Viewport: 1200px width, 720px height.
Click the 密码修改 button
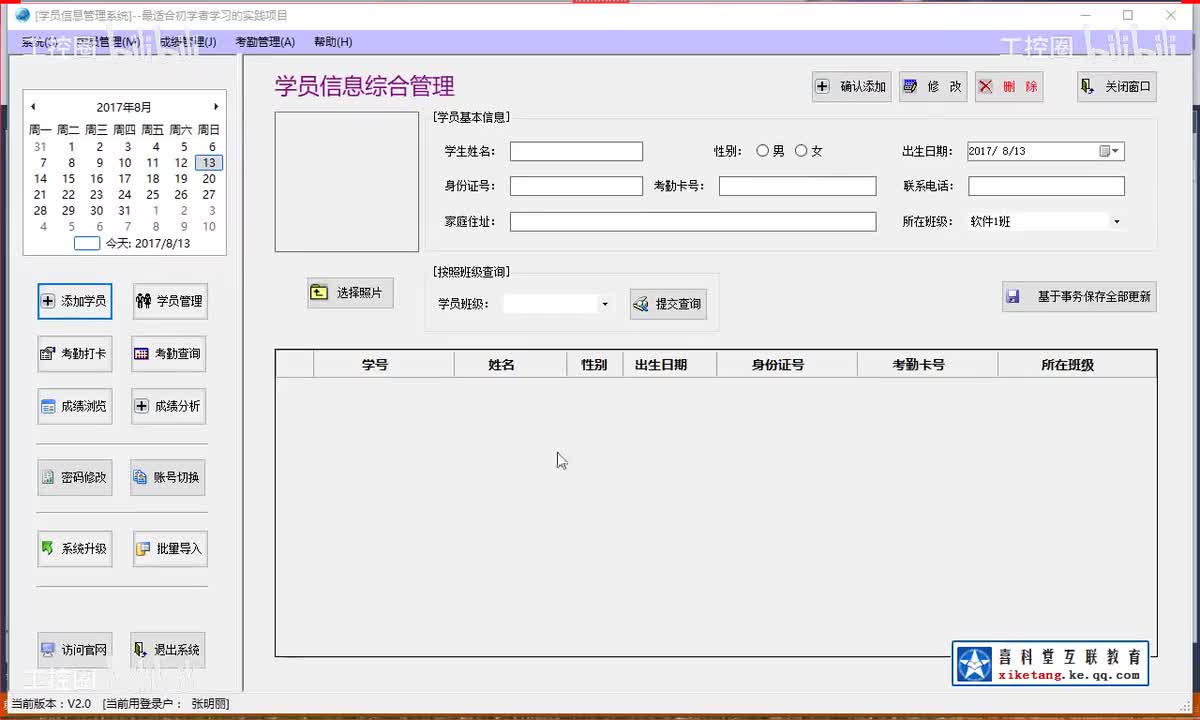[75, 478]
